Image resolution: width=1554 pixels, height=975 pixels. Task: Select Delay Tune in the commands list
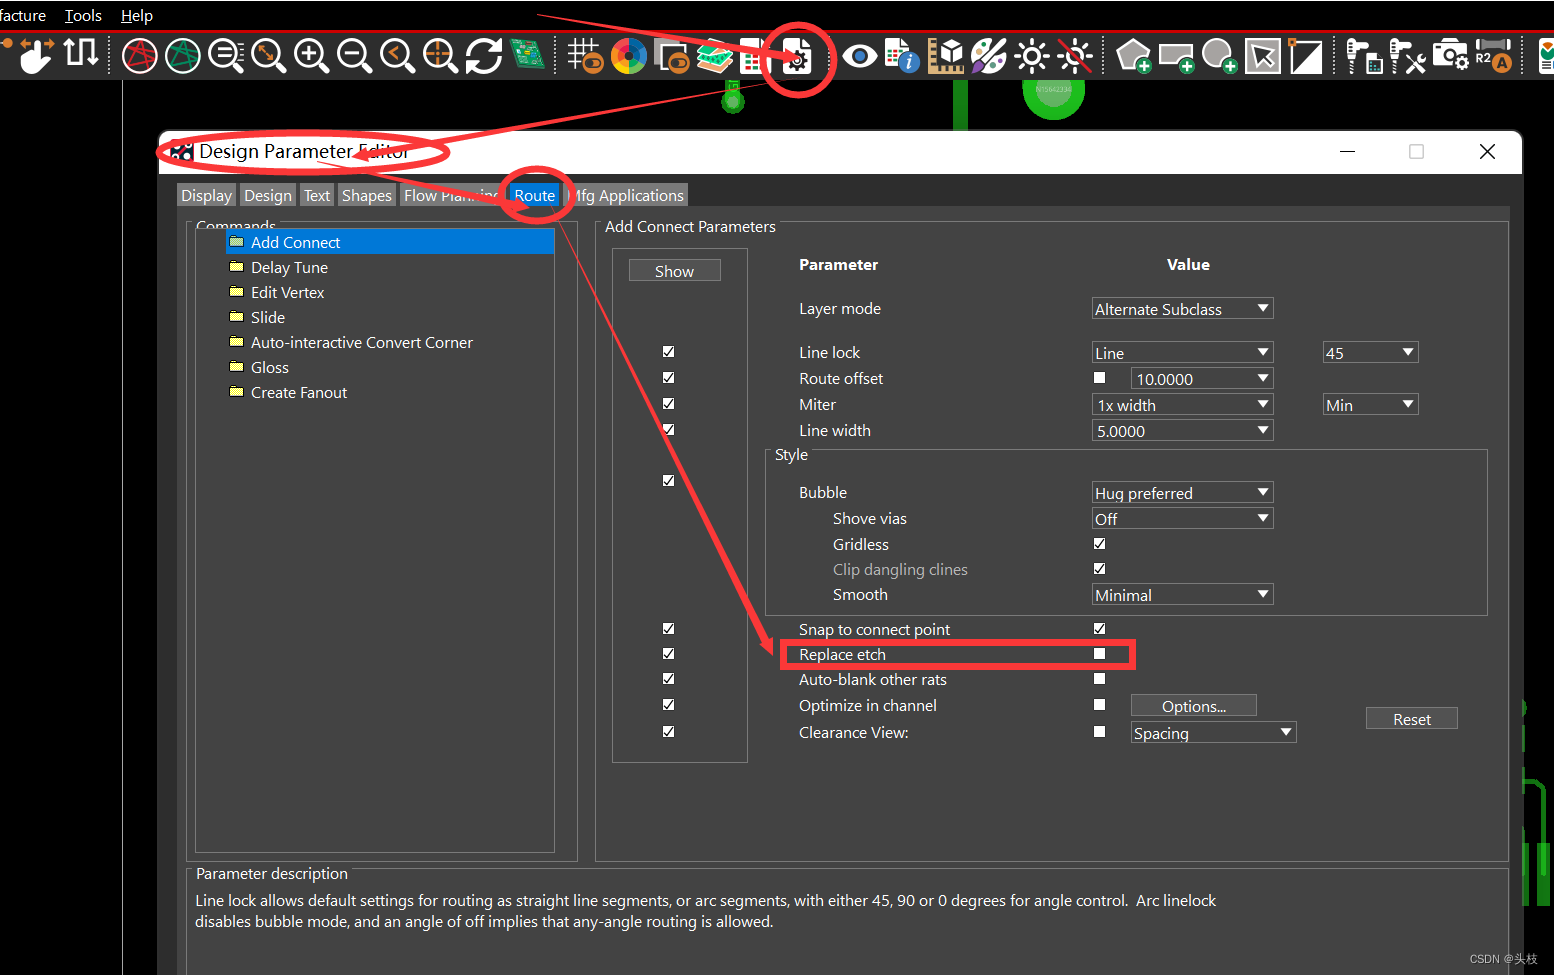coord(289,268)
